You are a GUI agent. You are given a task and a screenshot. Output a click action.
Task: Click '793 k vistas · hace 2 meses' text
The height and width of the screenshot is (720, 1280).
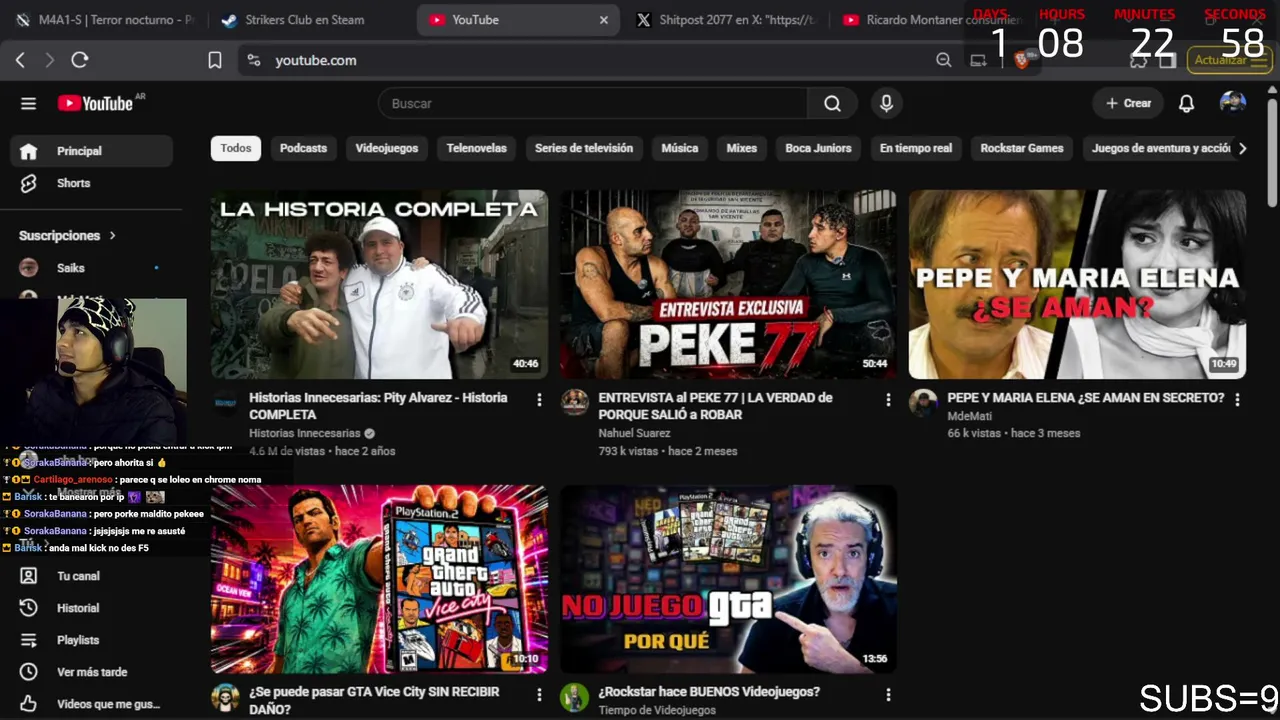[668, 451]
